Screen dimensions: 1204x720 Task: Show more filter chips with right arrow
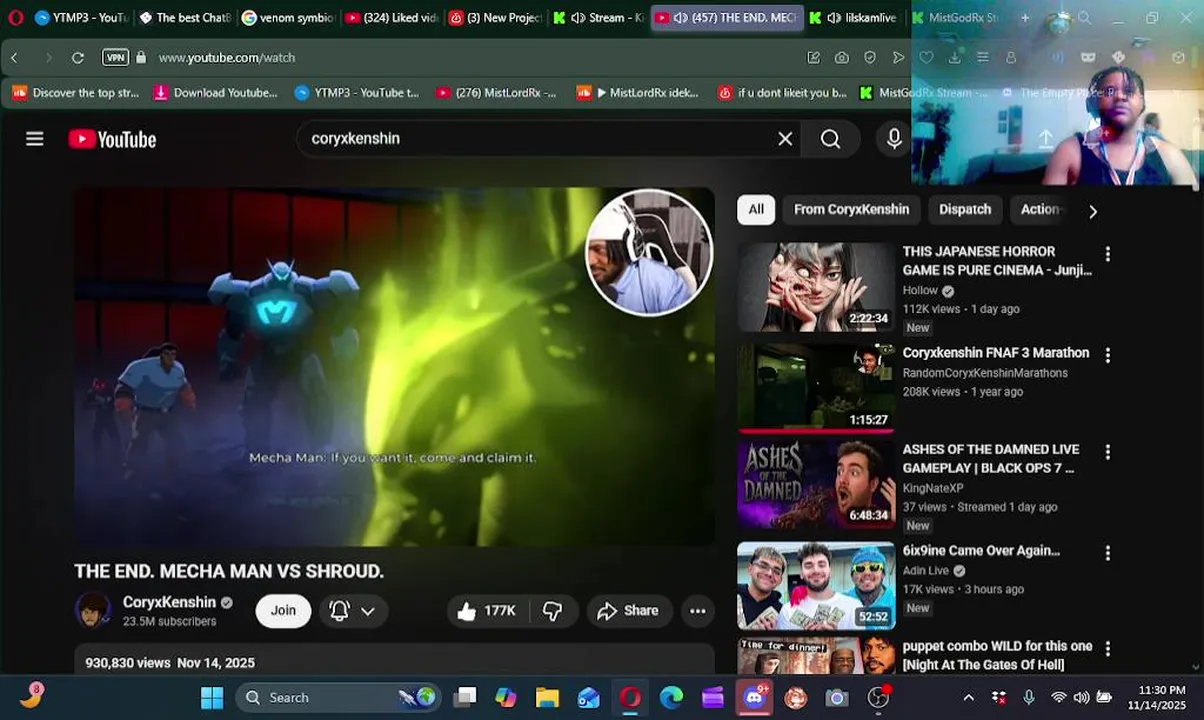[x=1092, y=211]
